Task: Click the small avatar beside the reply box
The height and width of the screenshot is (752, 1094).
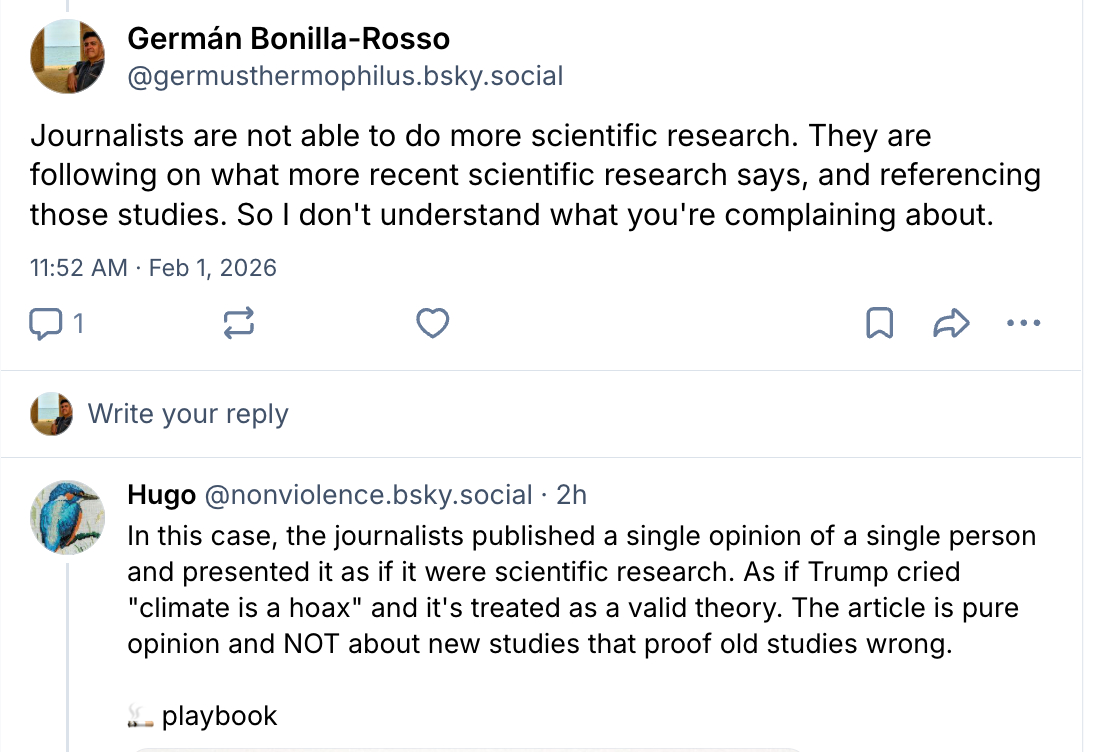Action: [x=52, y=414]
